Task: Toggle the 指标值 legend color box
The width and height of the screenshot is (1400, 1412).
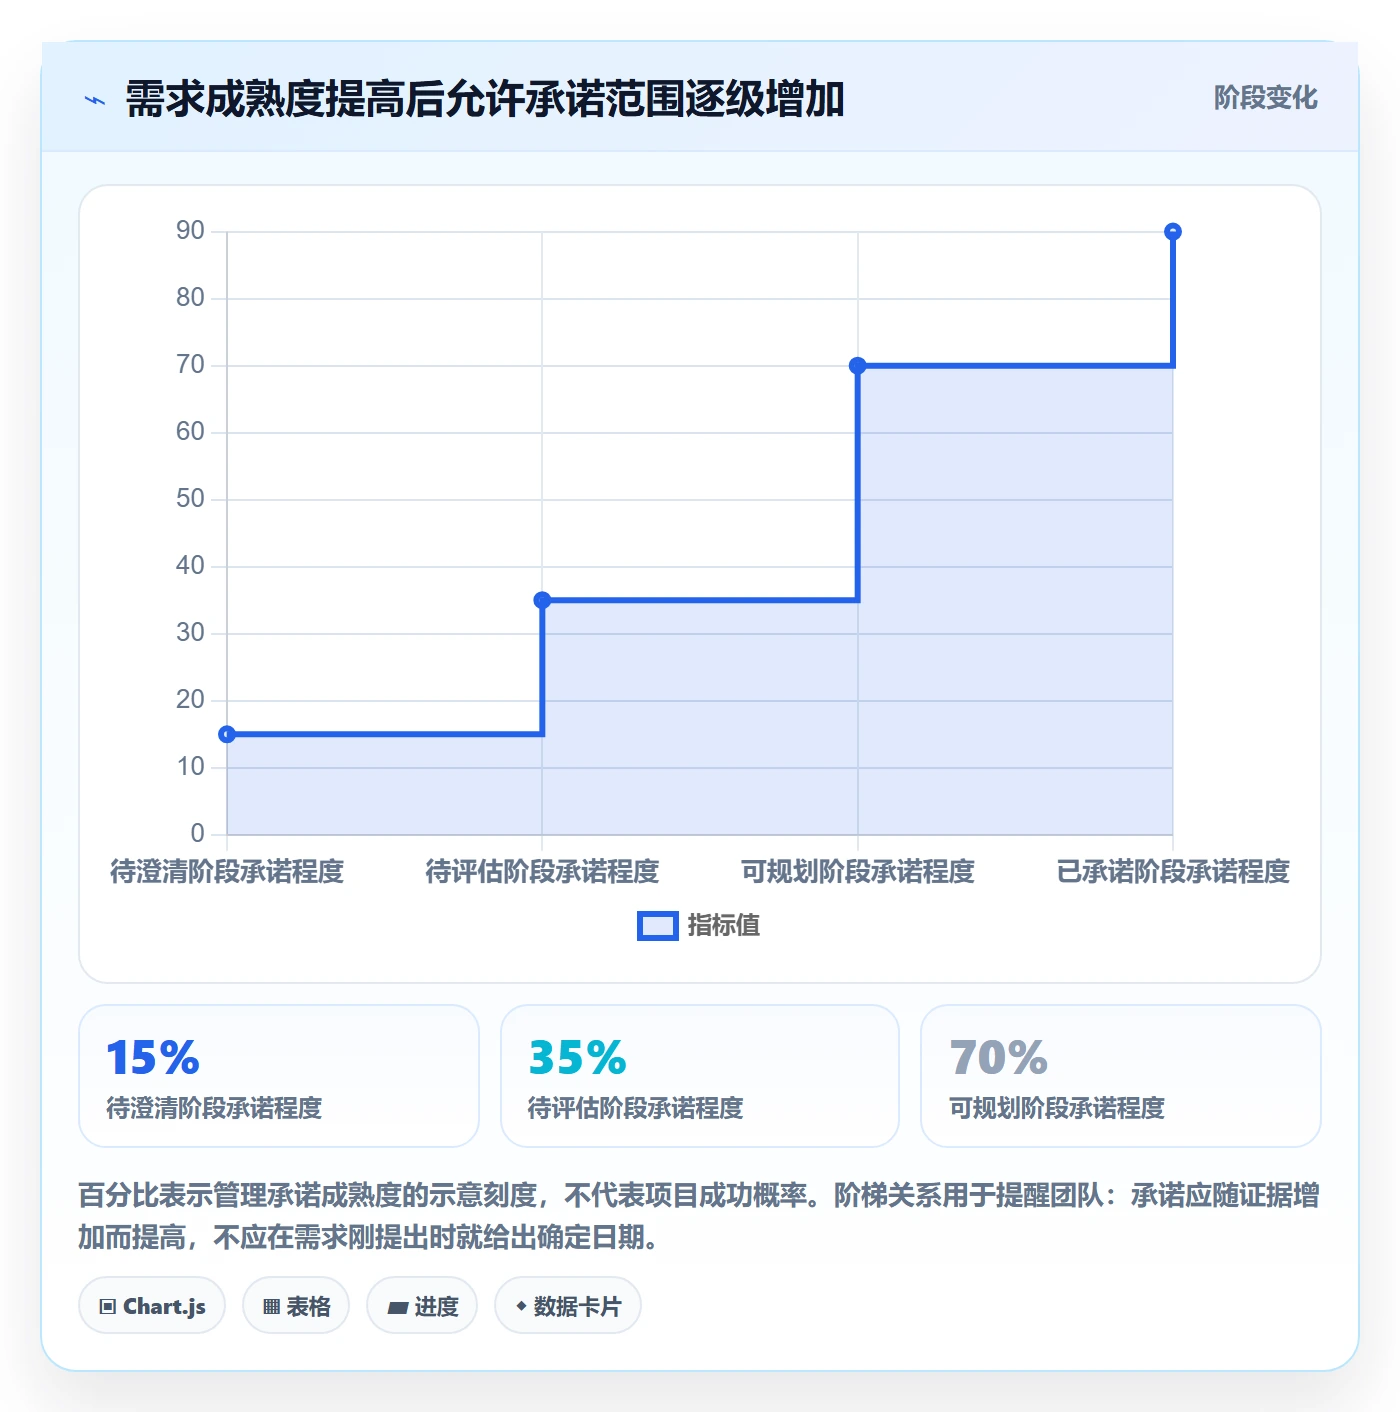Action: pyautogui.click(x=658, y=926)
